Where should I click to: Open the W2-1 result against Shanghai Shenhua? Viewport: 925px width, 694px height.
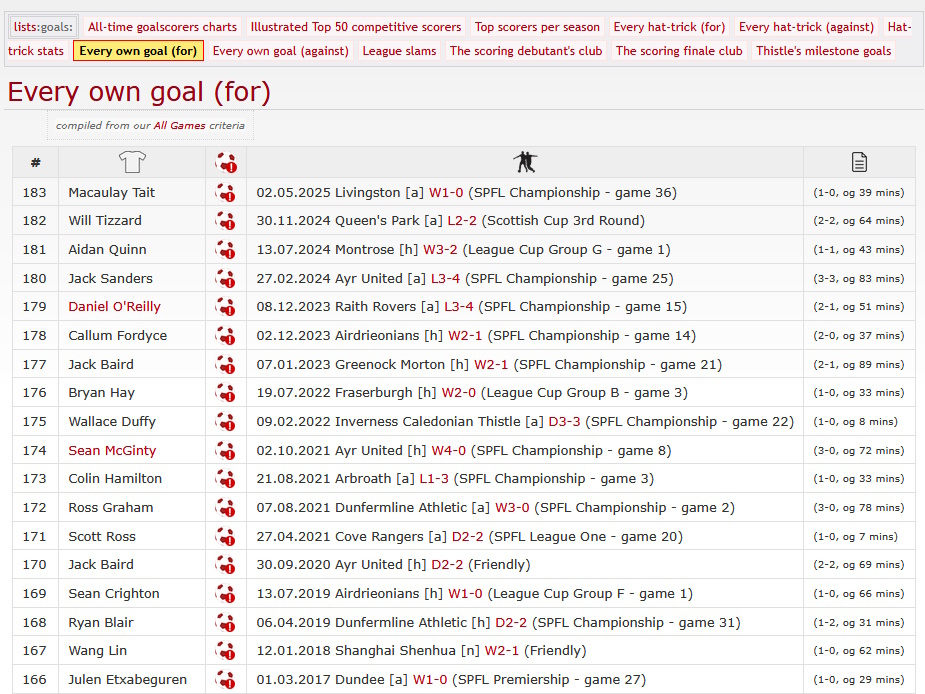click(x=501, y=651)
